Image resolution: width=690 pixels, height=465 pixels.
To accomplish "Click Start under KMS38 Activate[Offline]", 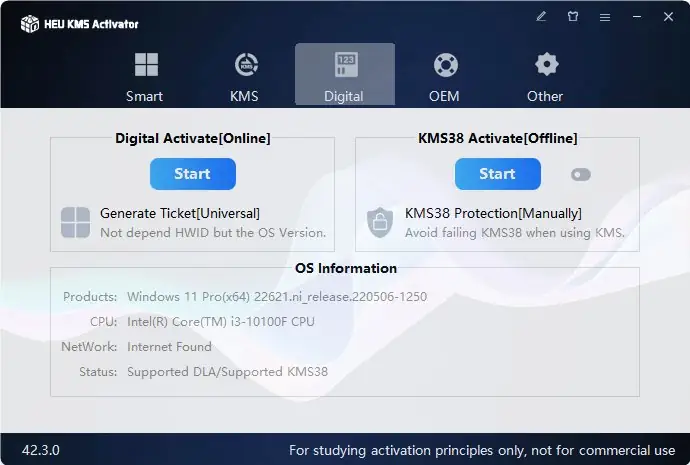I will 498,174.
